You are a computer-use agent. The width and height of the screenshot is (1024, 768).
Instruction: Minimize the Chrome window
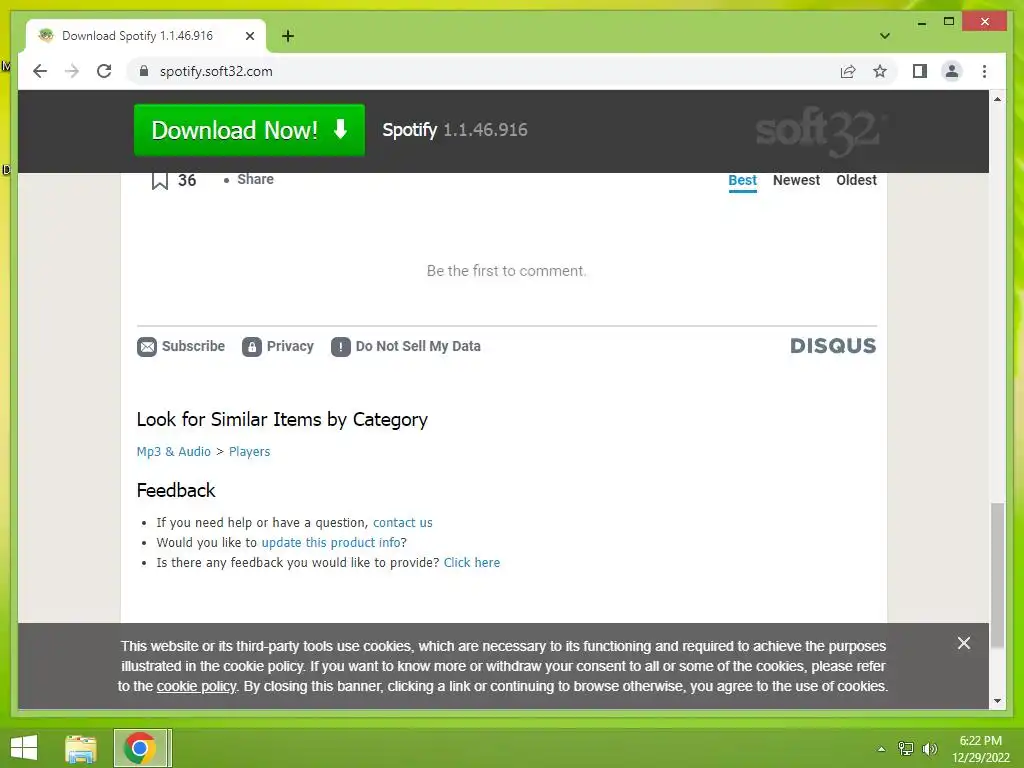[921, 22]
